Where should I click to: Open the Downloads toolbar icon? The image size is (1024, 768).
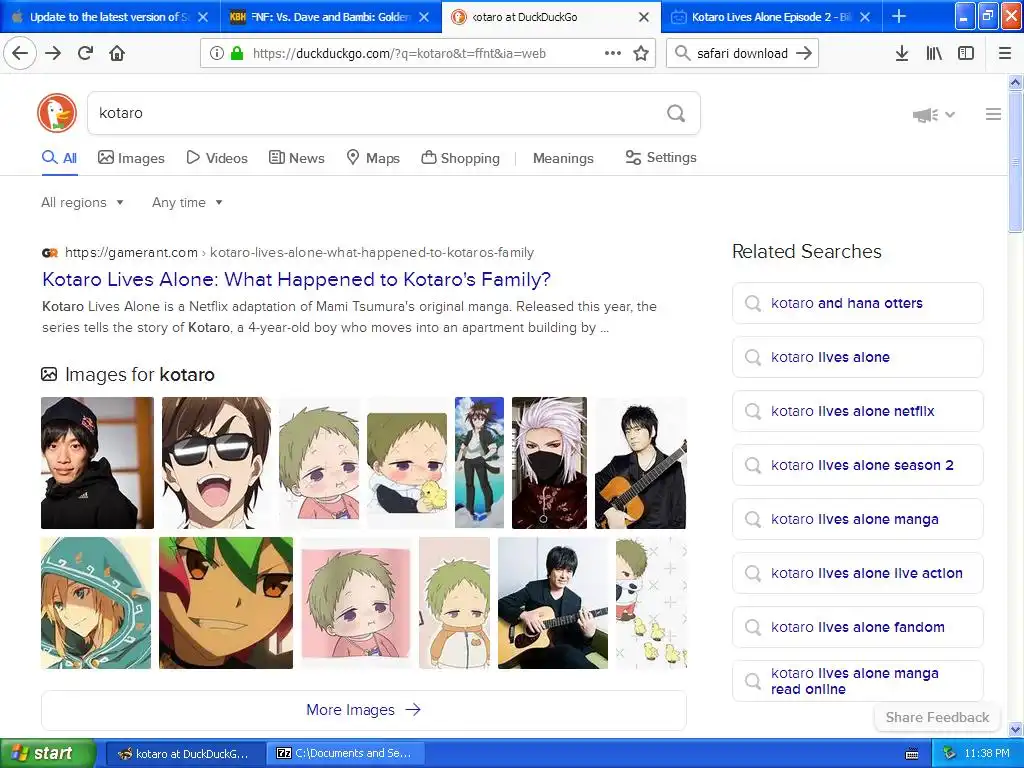tap(902, 53)
